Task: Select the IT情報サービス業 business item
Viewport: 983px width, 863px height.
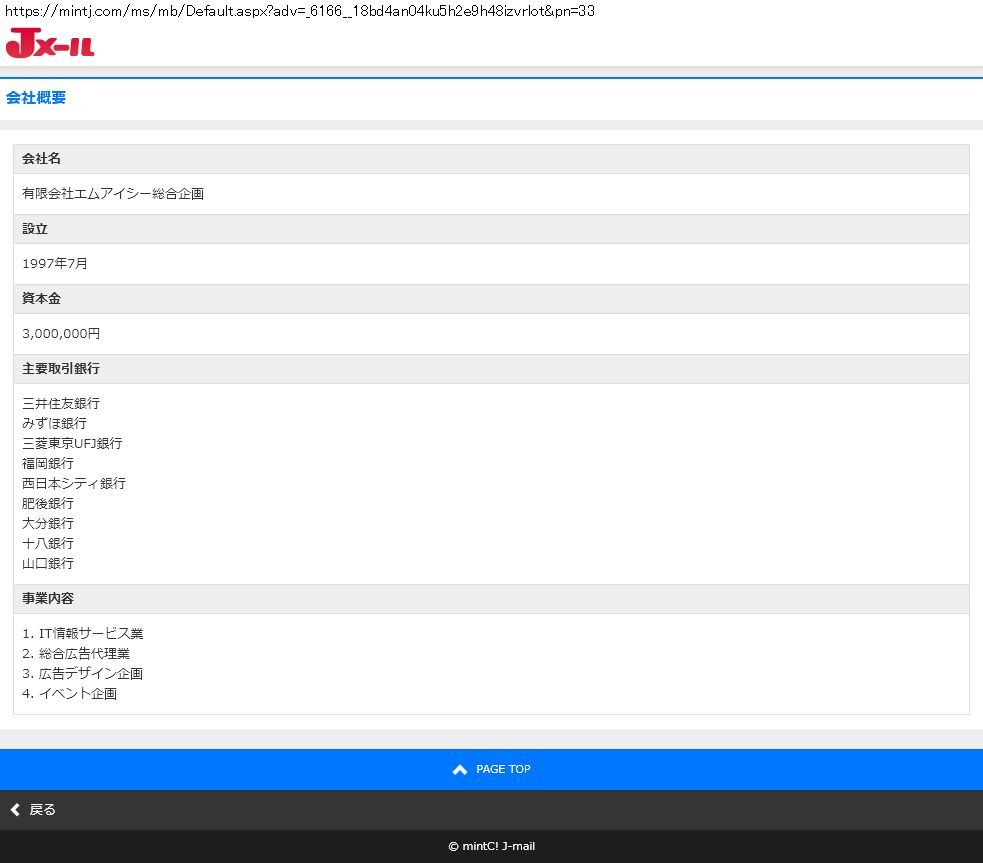Action: 91,634
